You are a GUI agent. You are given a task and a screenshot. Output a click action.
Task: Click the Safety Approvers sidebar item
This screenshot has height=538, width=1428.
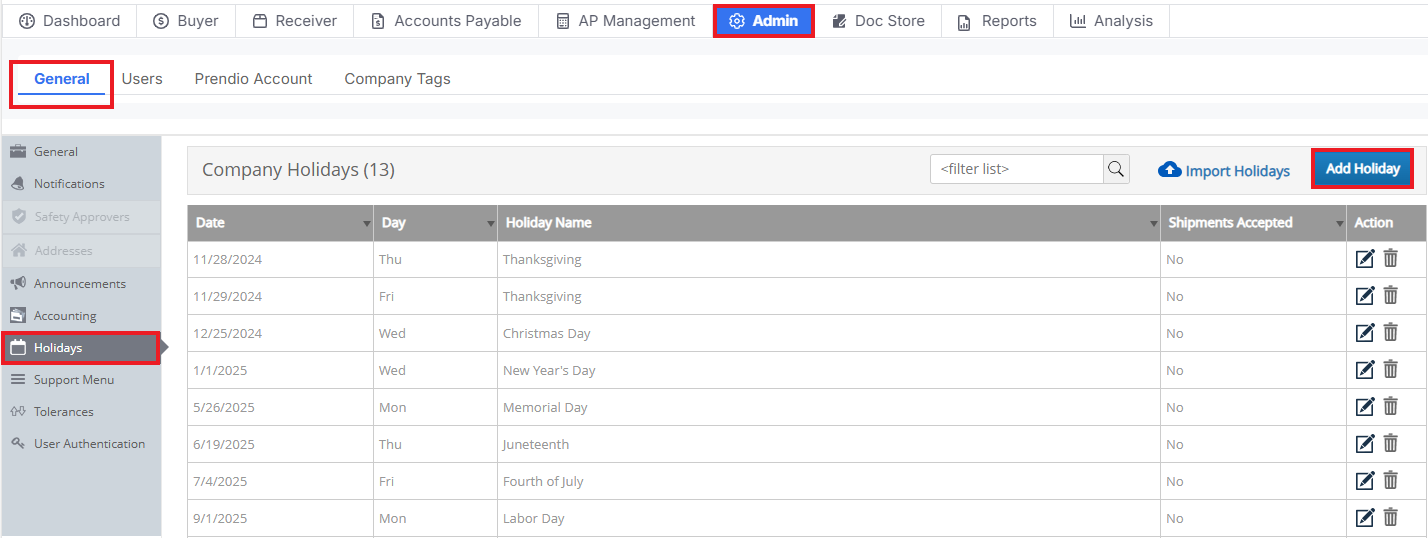pyautogui.click(x=81, y=217)
